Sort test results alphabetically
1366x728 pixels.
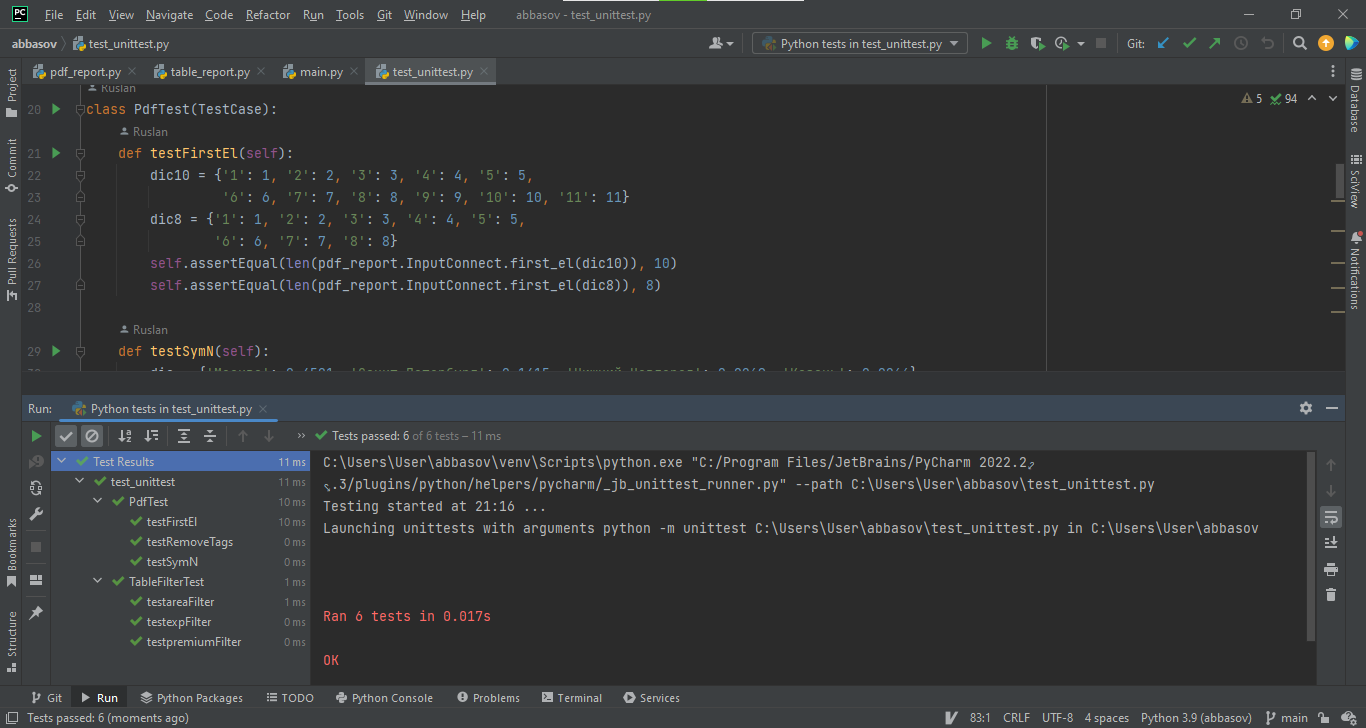tap(124, 436)
